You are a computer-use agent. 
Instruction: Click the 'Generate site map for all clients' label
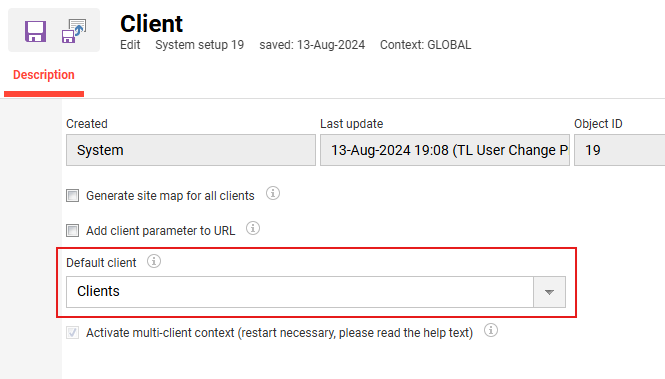coord(170,196)
